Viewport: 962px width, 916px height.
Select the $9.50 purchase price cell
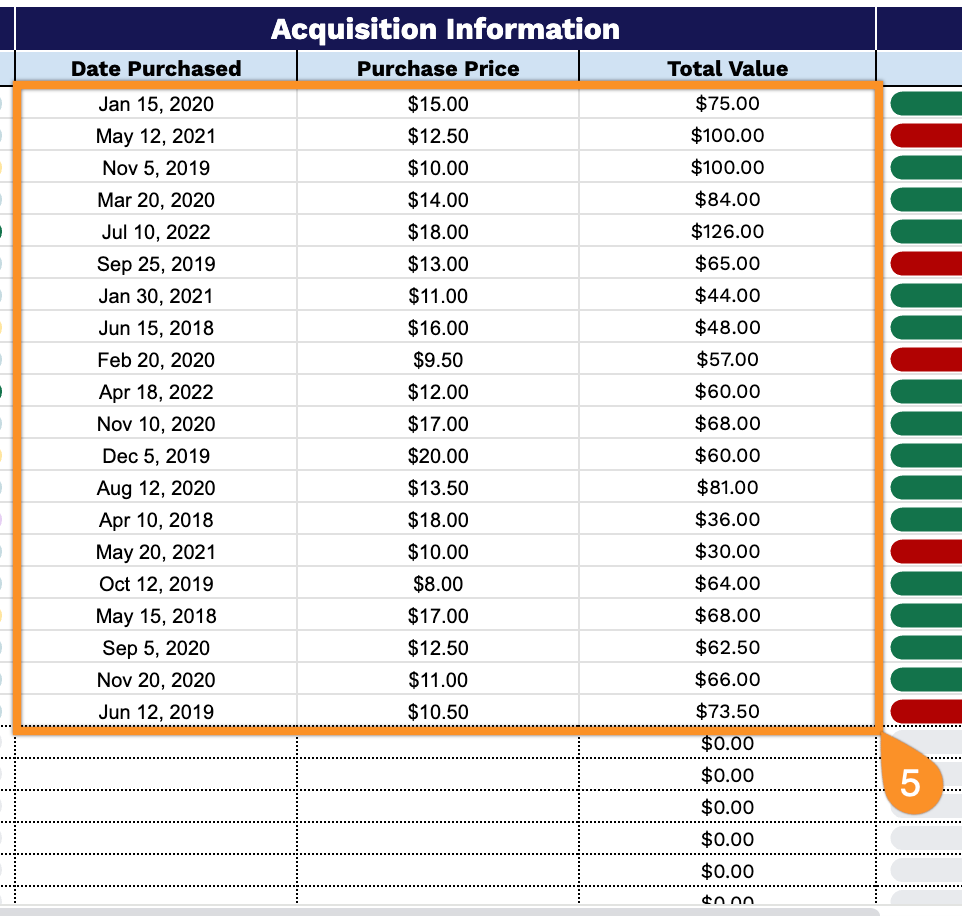(x=438, y=360)
